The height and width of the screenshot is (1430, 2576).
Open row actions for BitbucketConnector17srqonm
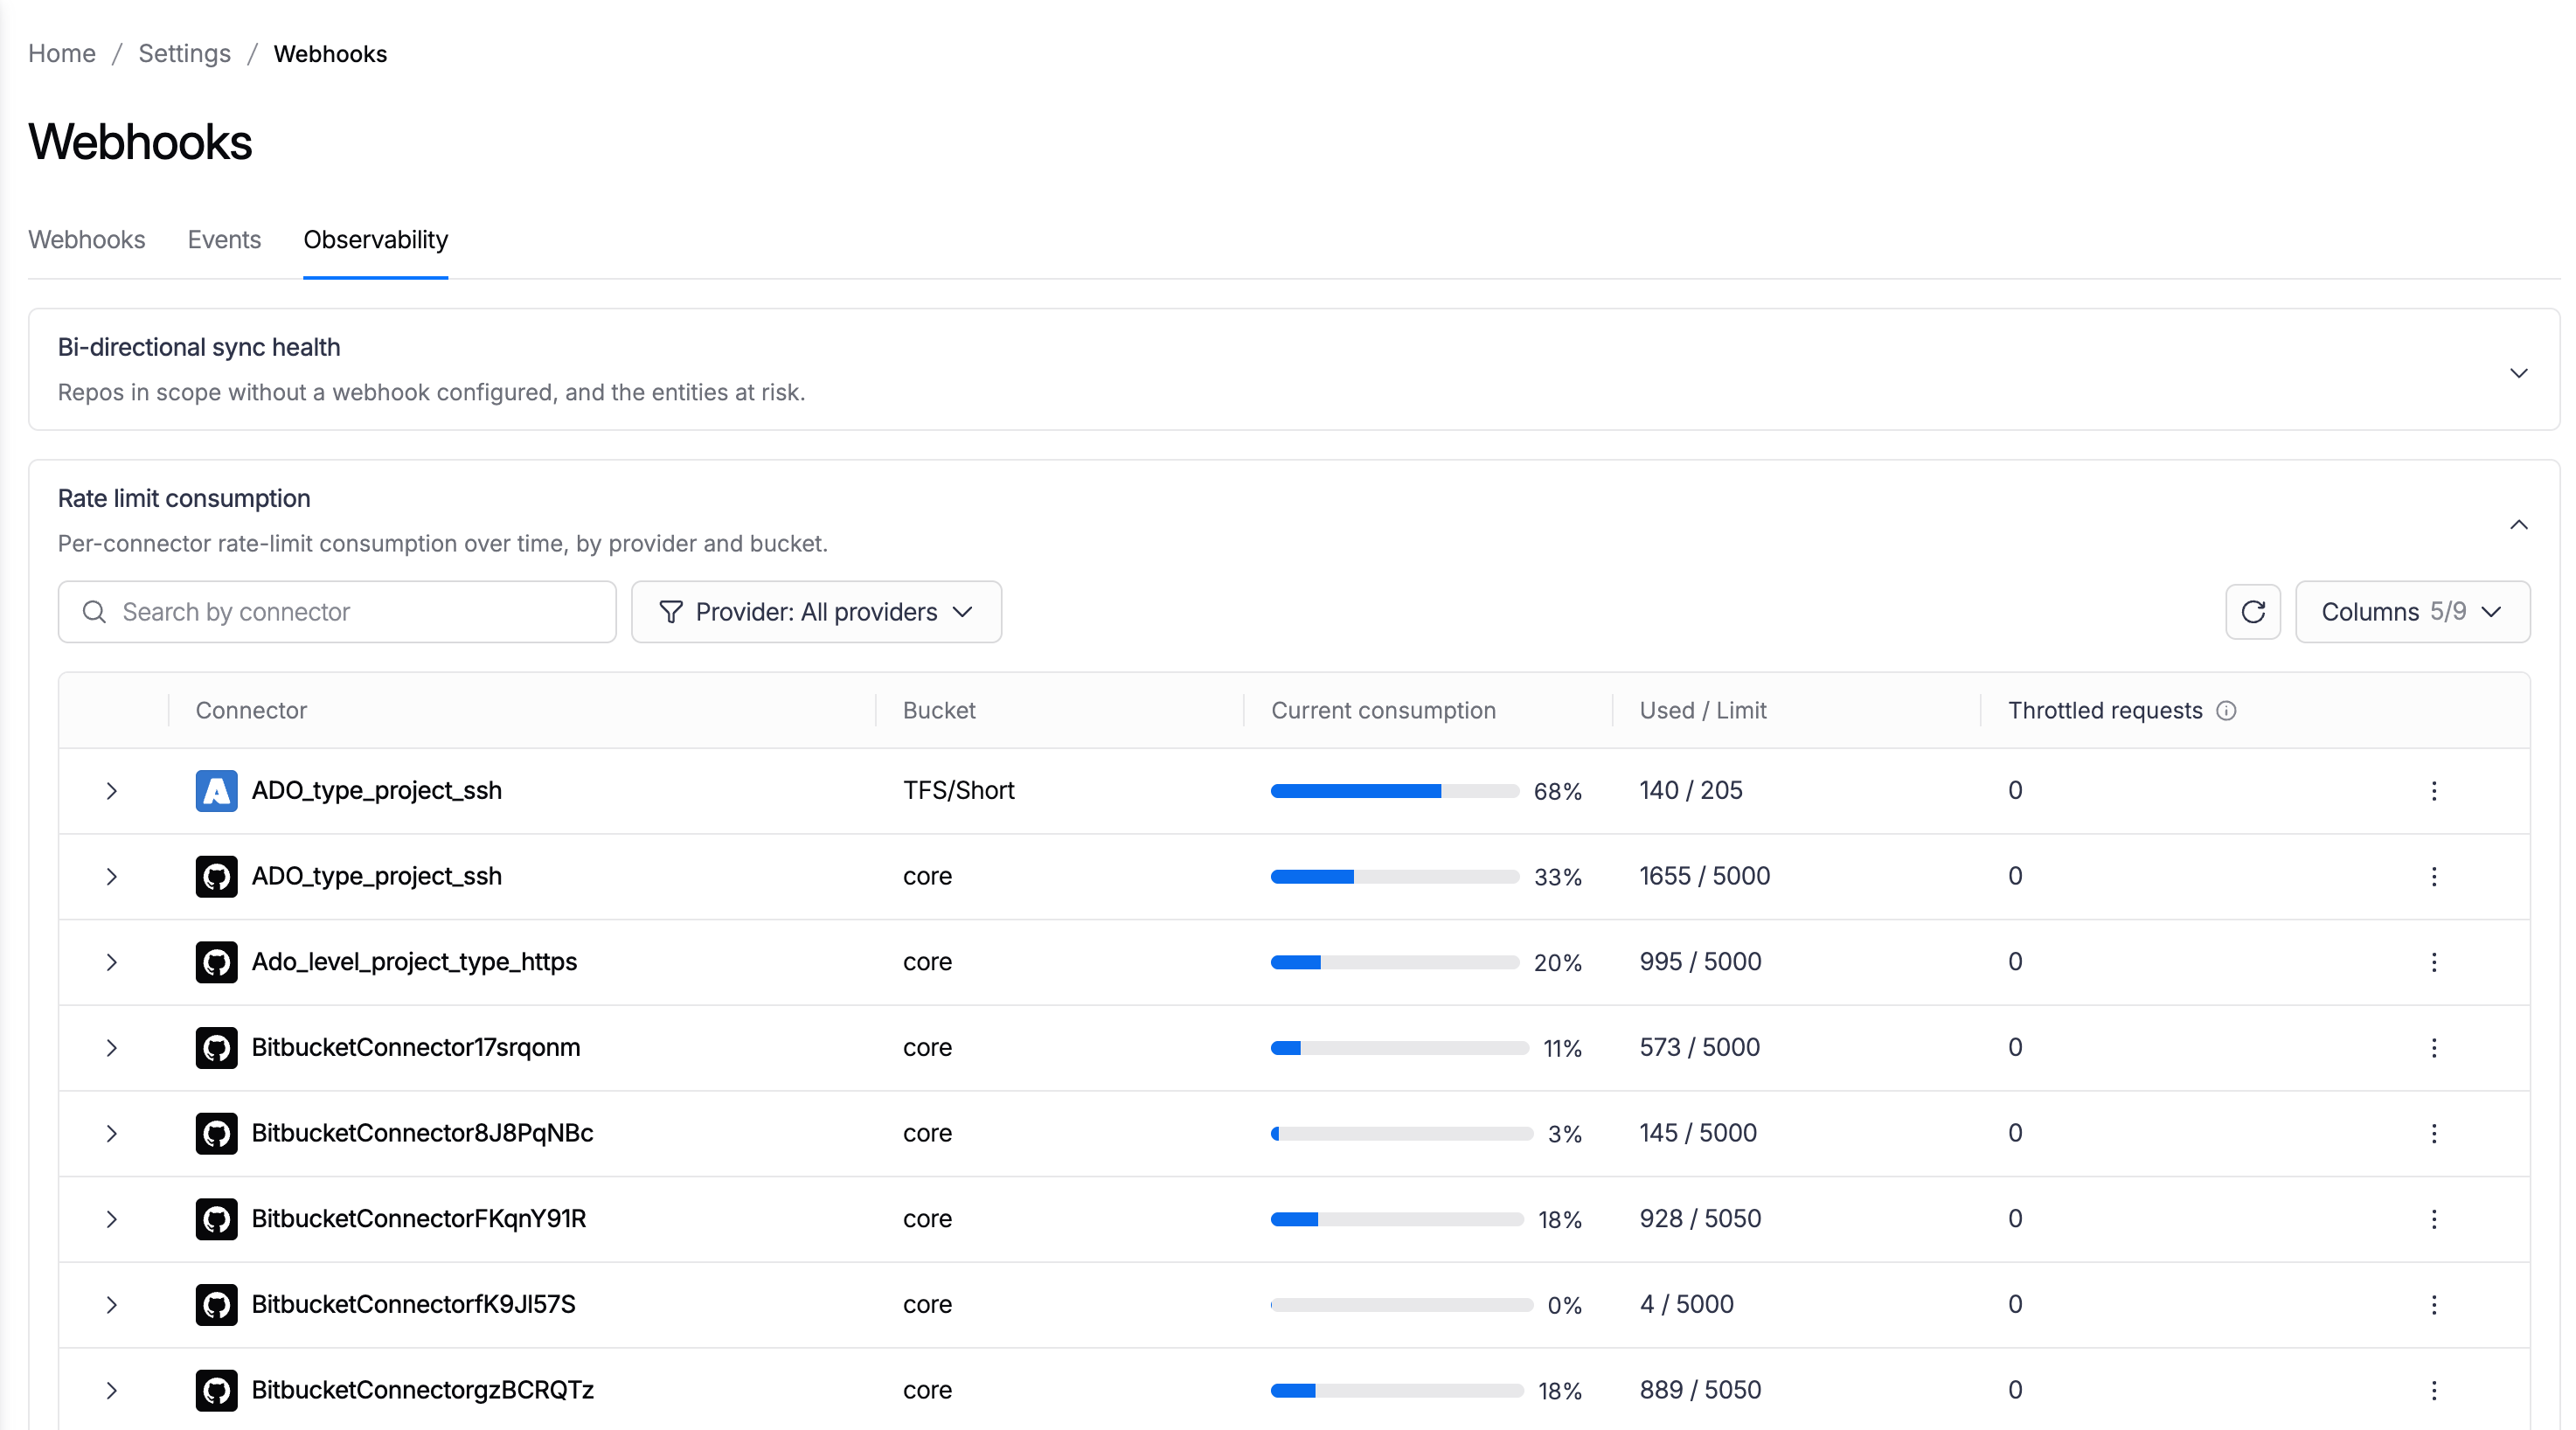[2433, 1047]
